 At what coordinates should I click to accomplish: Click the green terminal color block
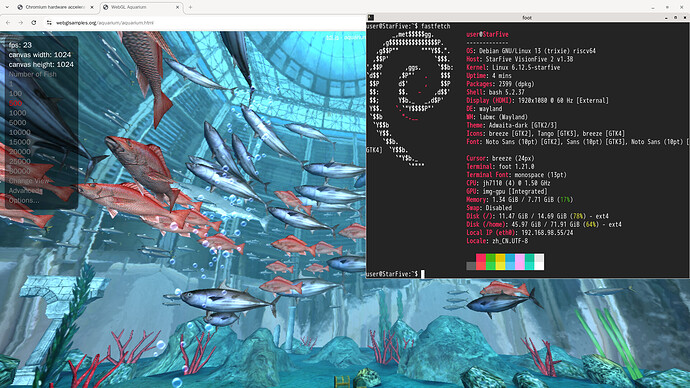(x=490, y=262)
